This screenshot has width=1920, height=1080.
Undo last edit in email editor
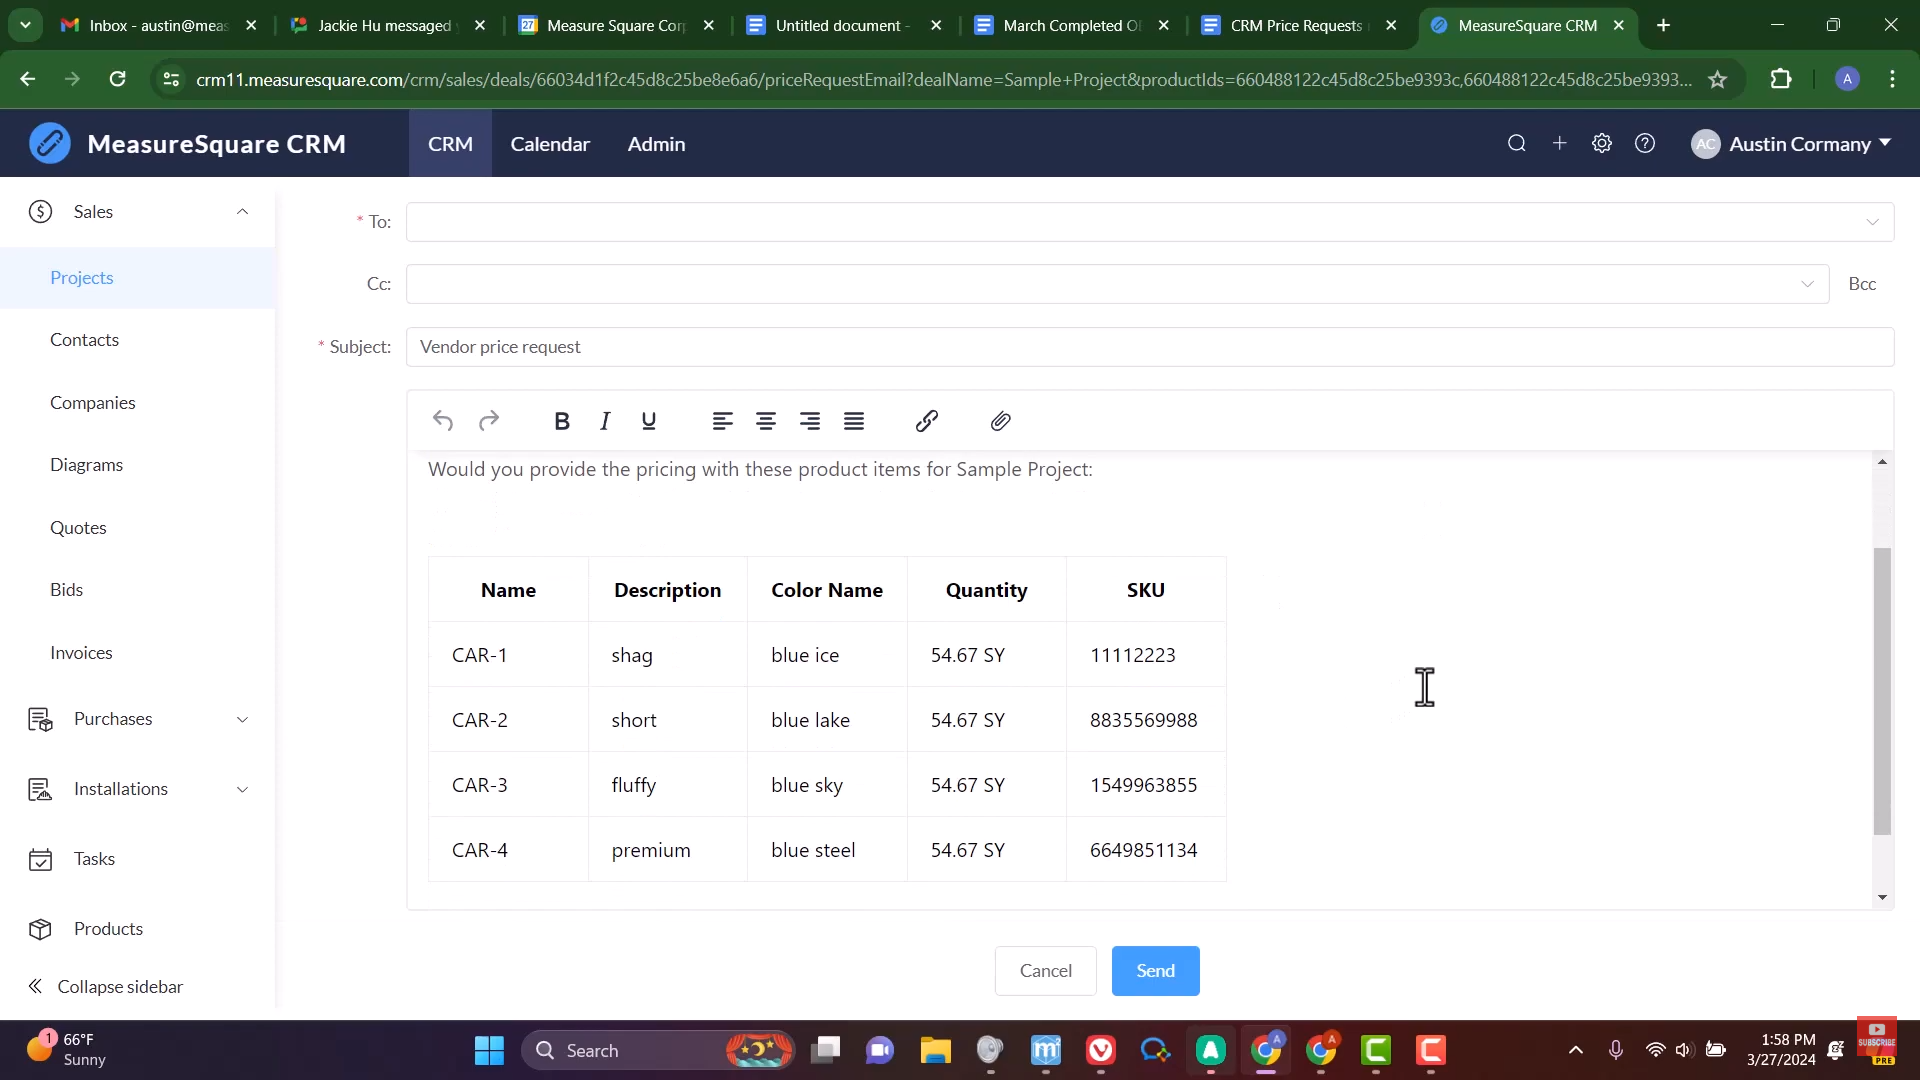click(443, 421)
